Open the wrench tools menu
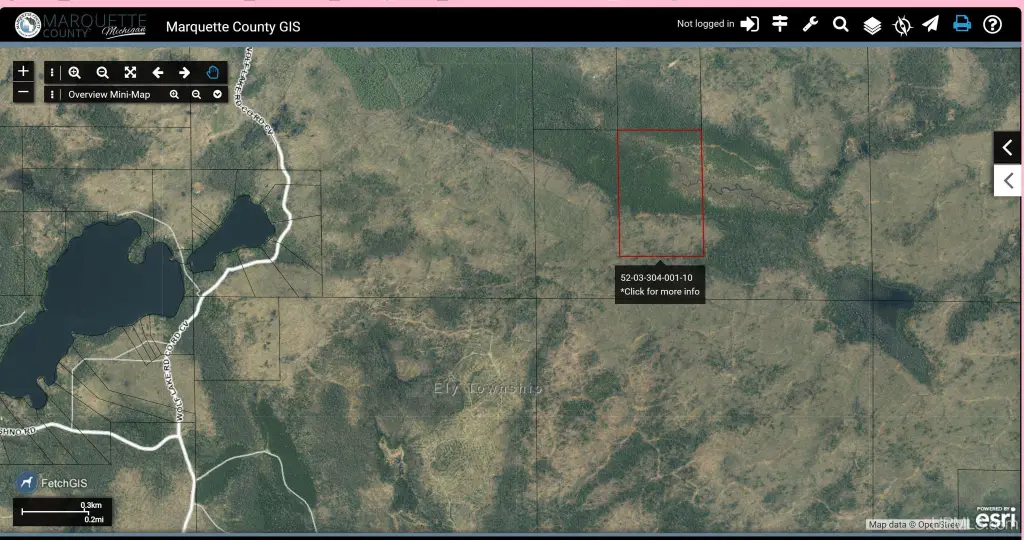This screenshot has height=540, width=1024. coord(810,25)
